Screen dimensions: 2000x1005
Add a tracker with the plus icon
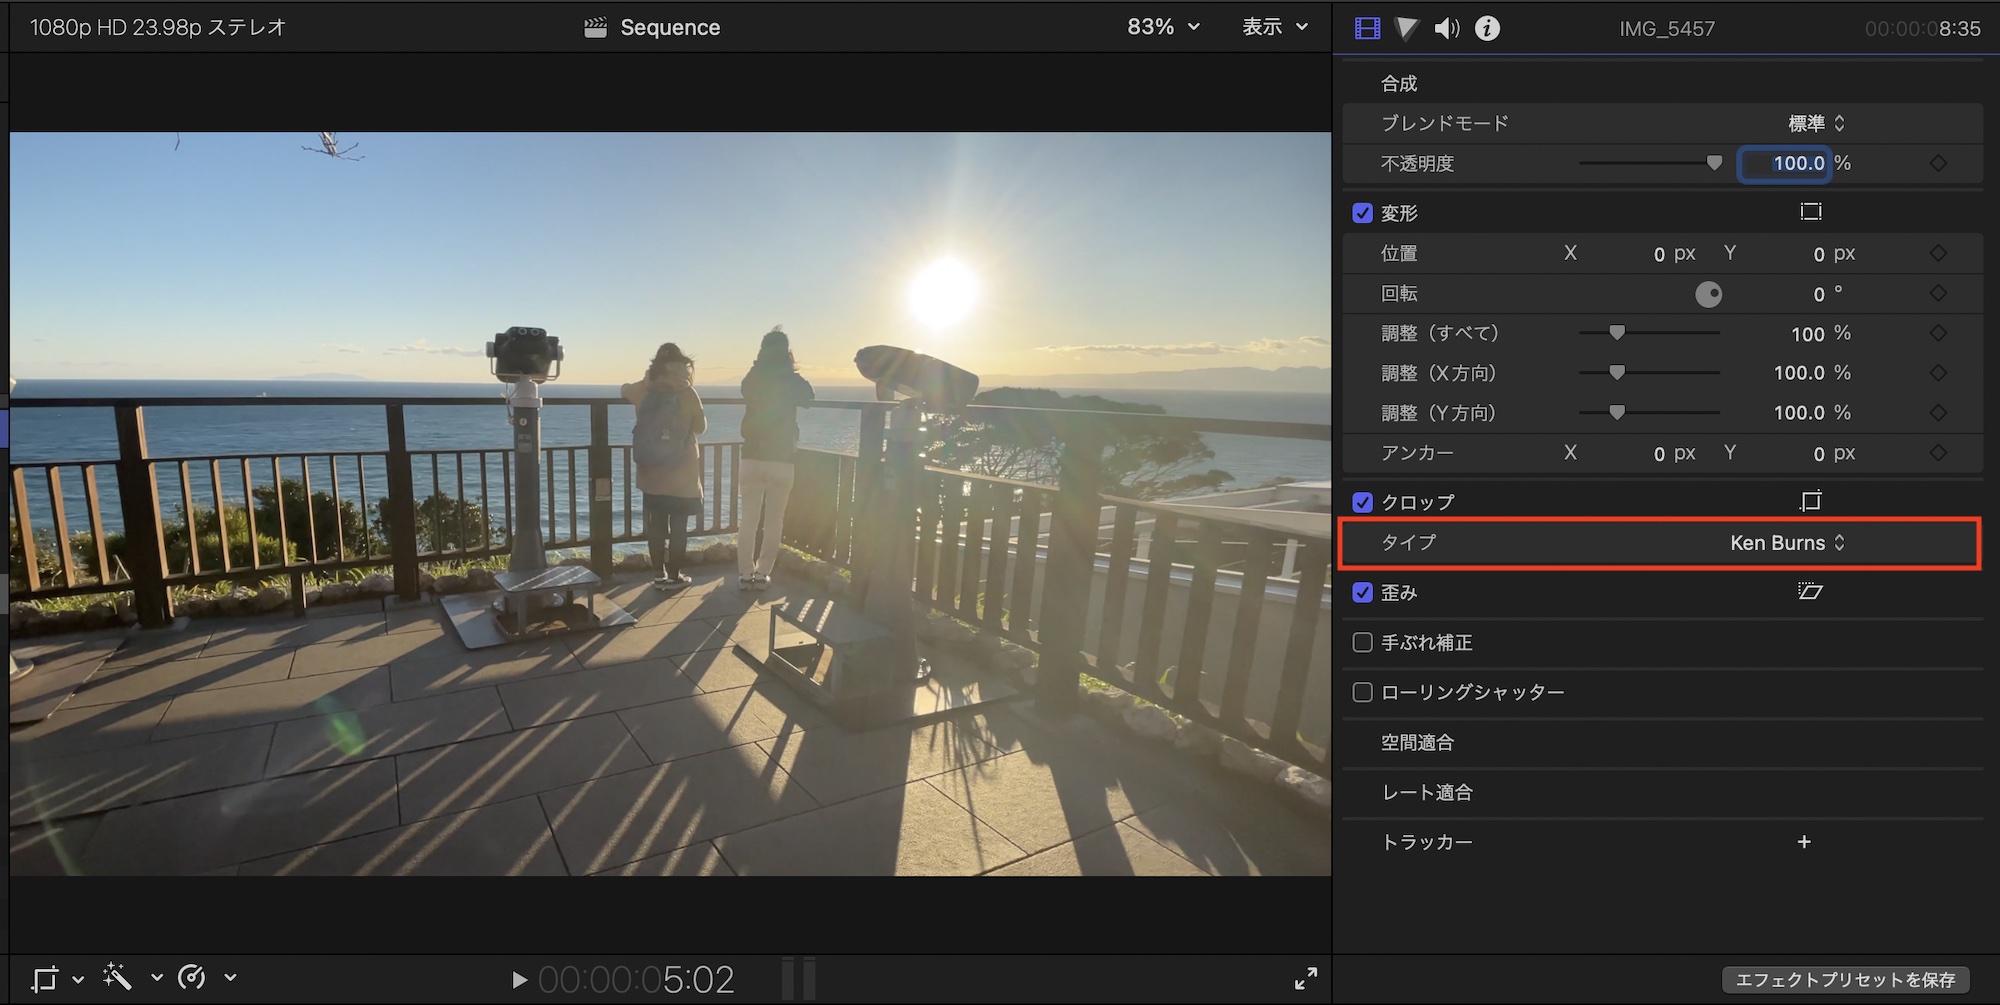click(x=1804, y=842)
